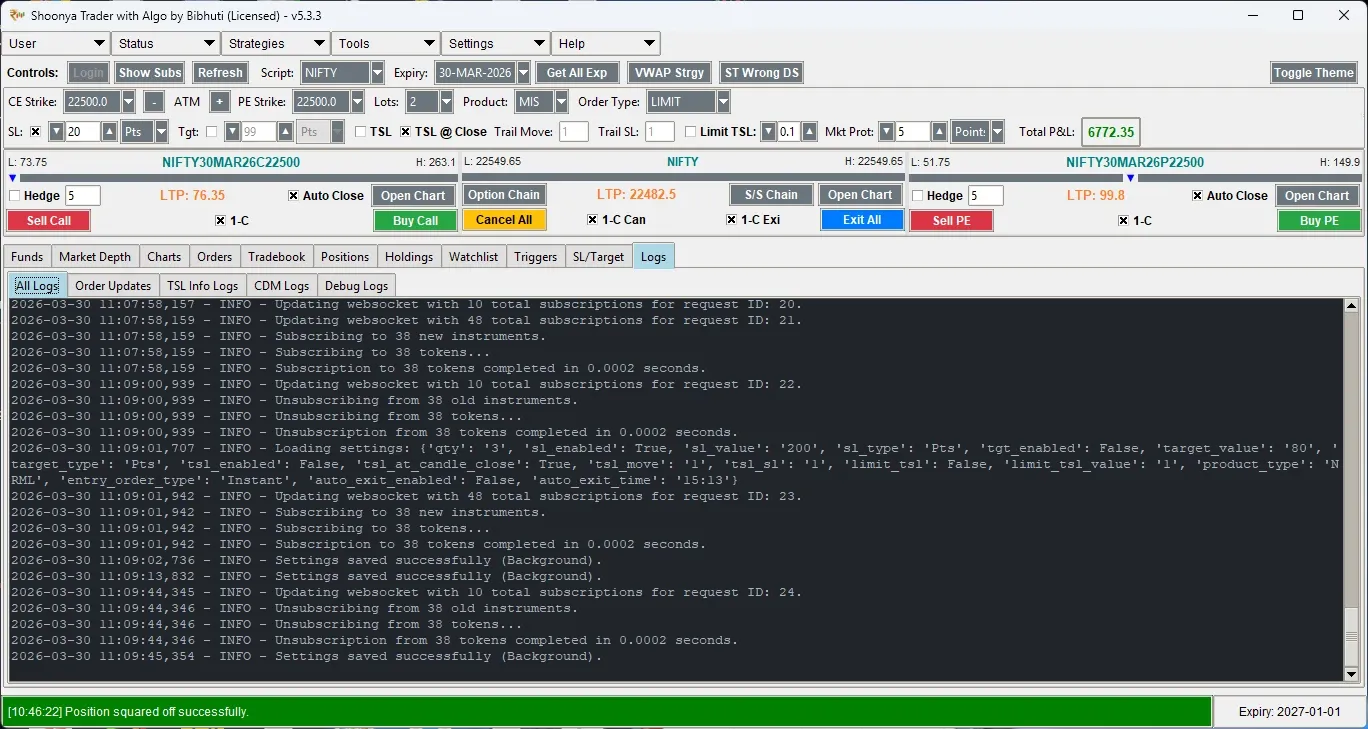Toggle Auto Close for NIFTY30MAR26P22500
The image size is (1368, 729).
[1198, 196]
